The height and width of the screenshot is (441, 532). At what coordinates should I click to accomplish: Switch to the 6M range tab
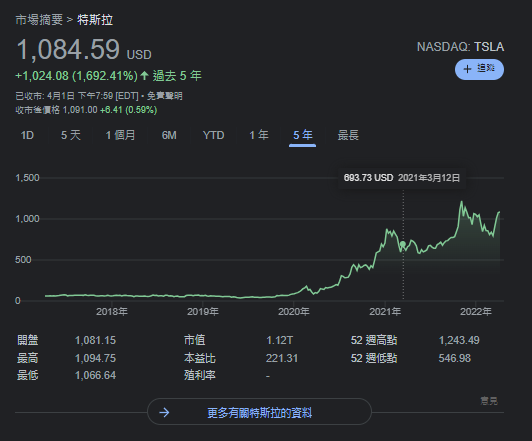(169, 135)
